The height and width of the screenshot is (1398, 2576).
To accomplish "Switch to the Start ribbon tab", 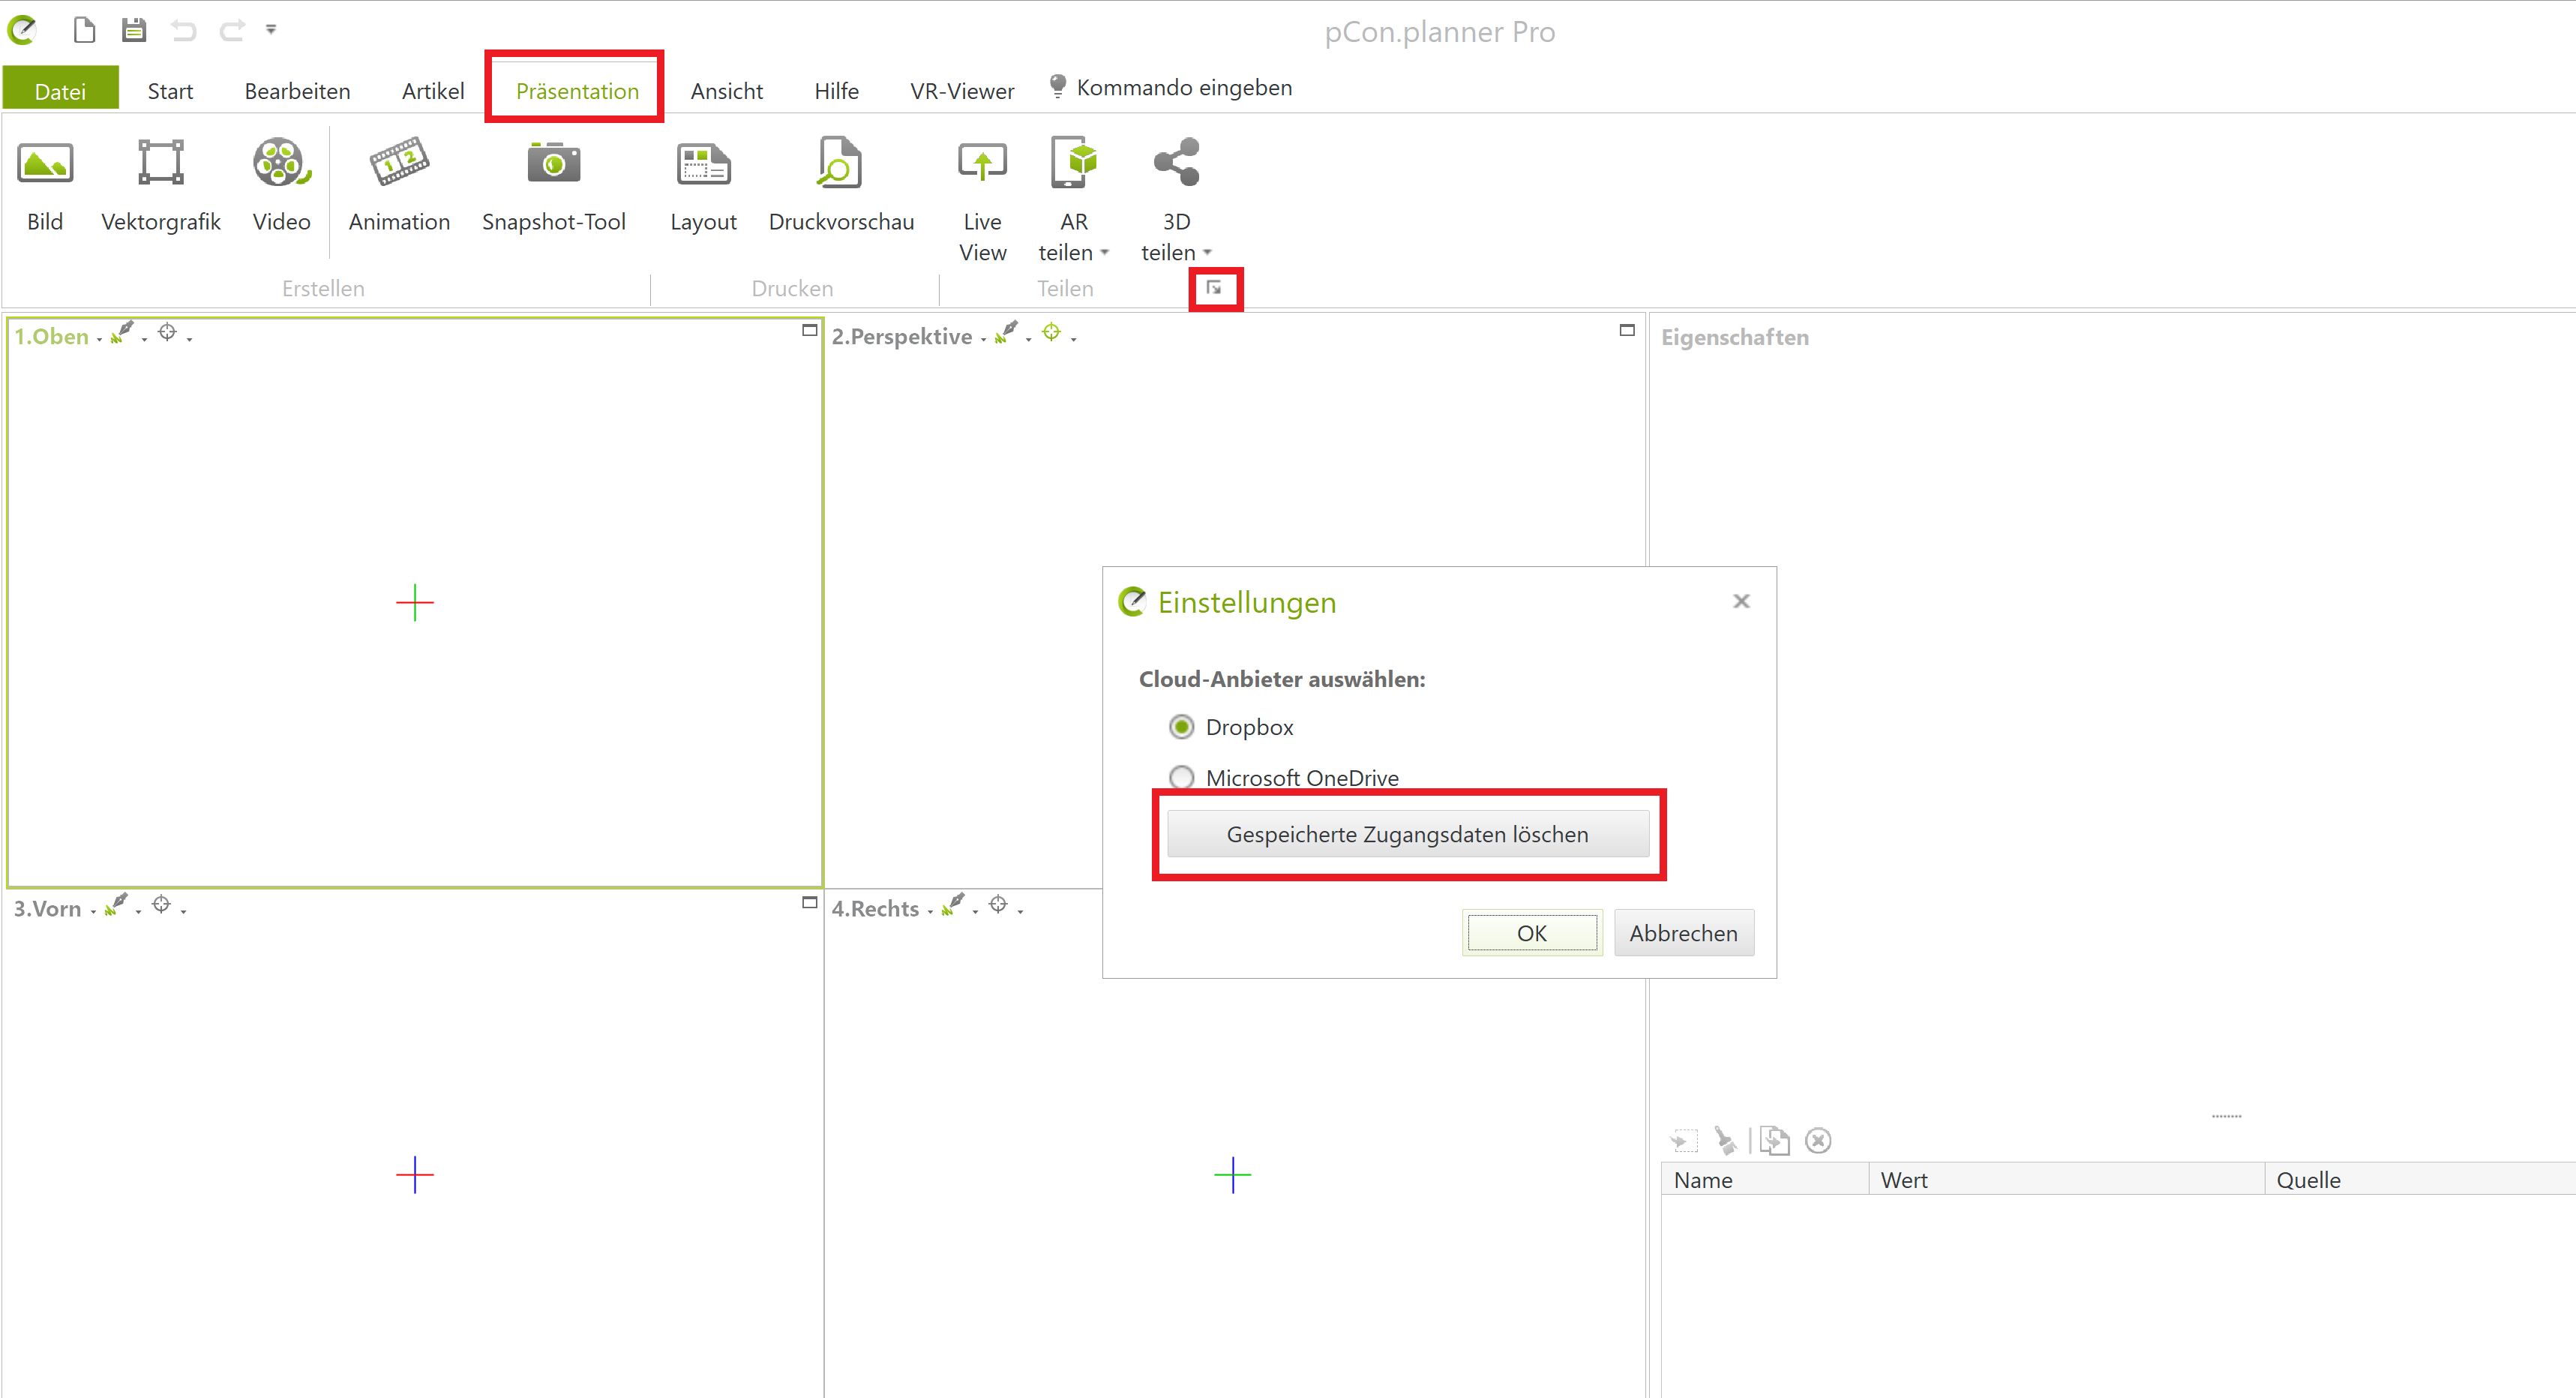I will (170, 91).
